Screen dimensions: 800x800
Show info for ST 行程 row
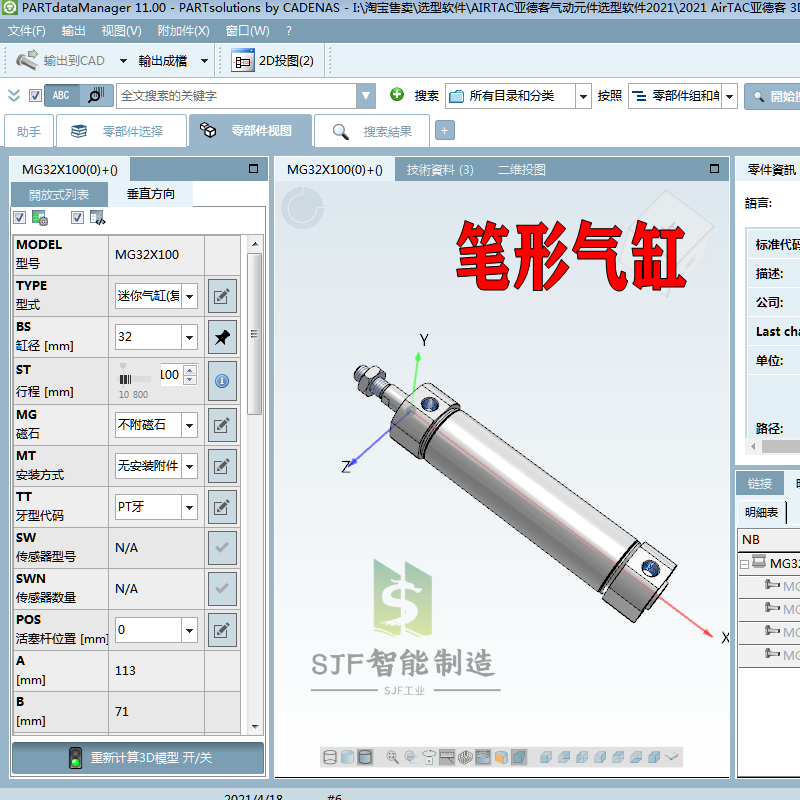point(222,381)
